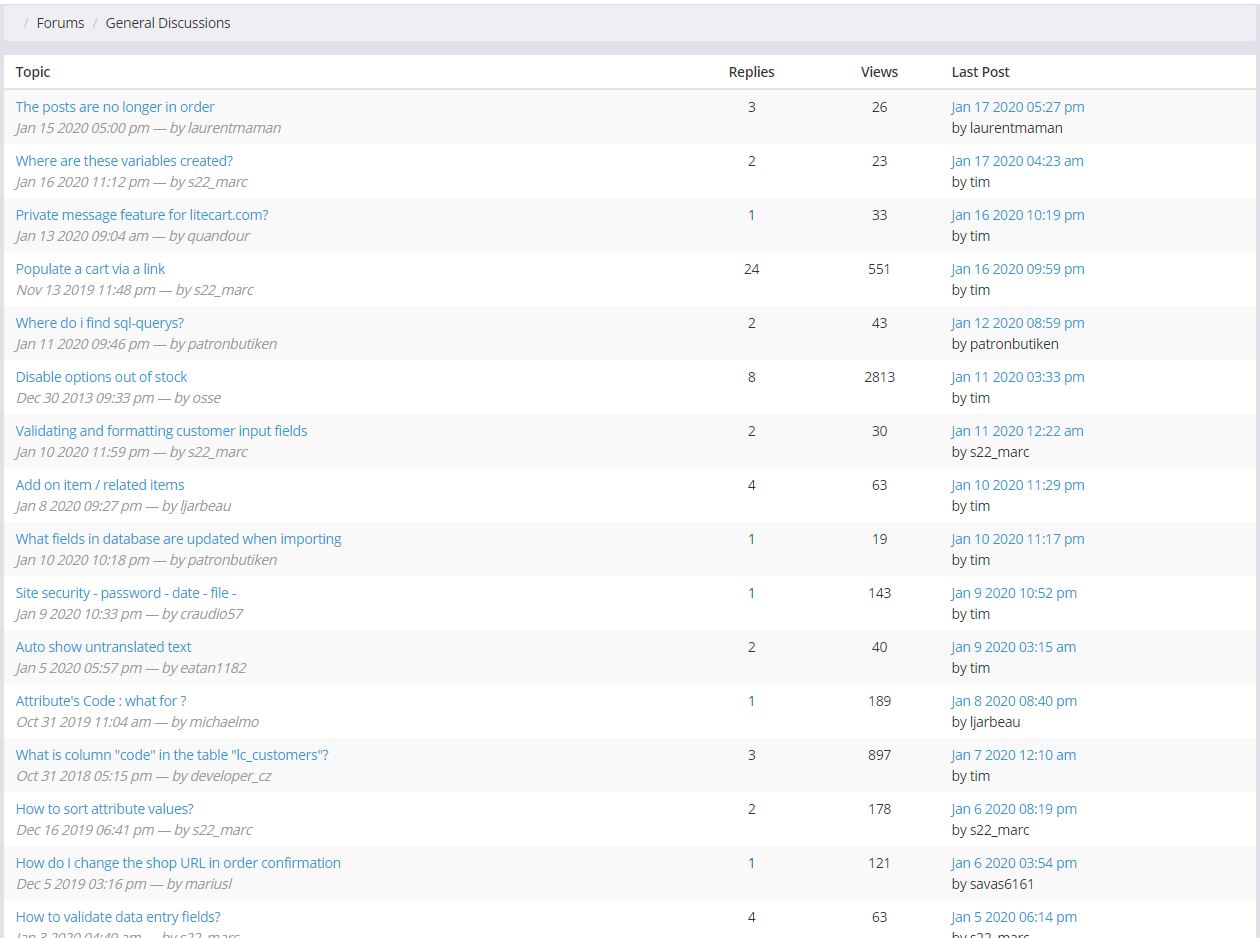Open 'Where are these variables created?' topic
The image size is (1260, 938).
(124, 161)
